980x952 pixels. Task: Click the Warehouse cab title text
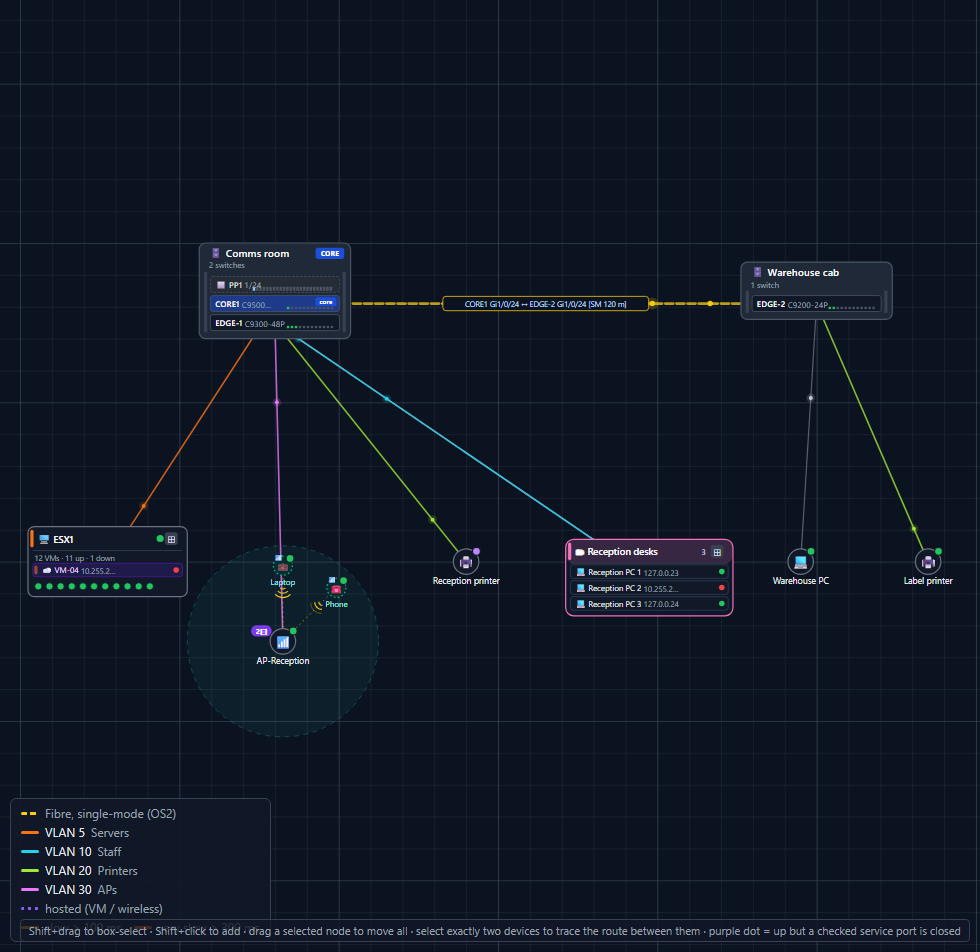[x=803, y=273]
